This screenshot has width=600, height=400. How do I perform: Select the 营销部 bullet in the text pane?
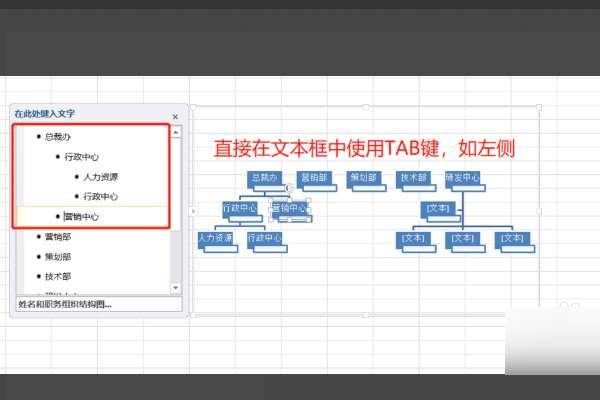pyautogui.click(x=58, y=237)
